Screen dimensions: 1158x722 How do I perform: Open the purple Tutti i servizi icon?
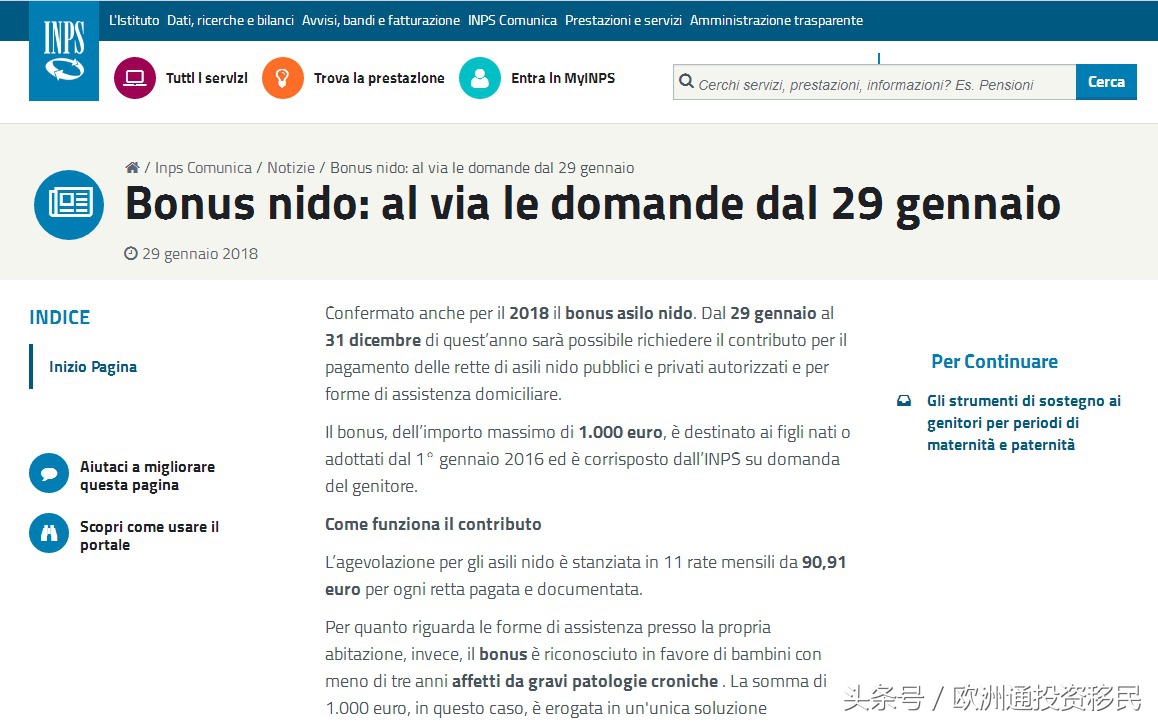coord(134,78)
